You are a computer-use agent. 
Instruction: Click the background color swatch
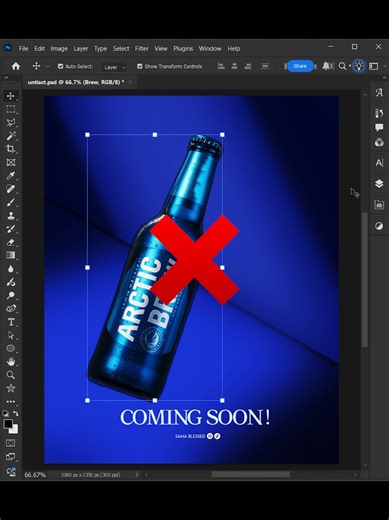[x=15, y=430]
